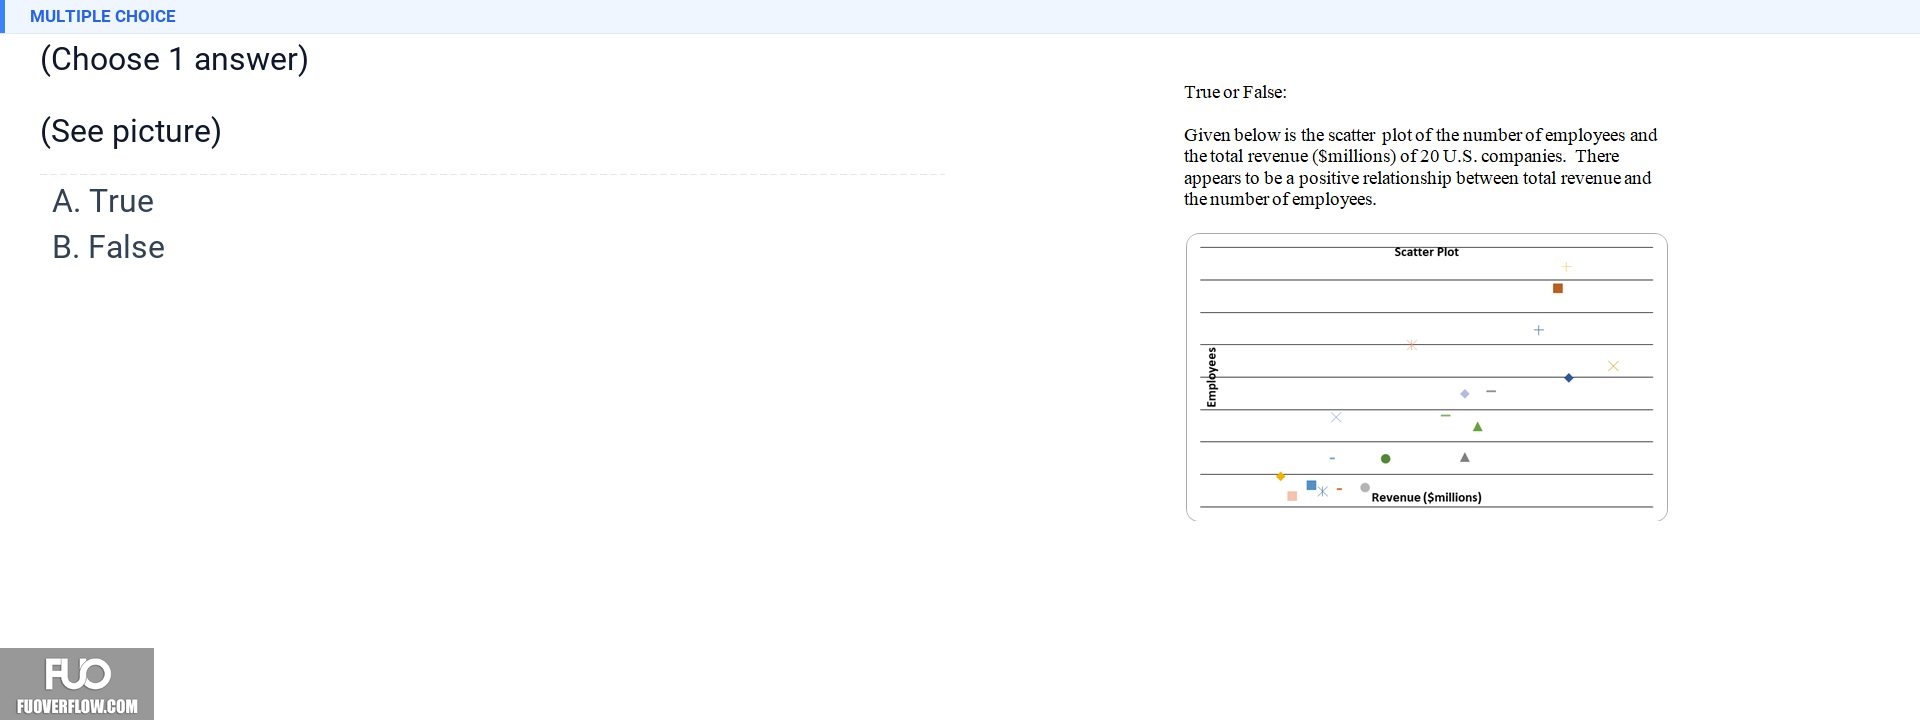This screenshot has width=1920, height=720.
Task: Click the pink asterisk data point
Action: click(x=1411, y=345)
